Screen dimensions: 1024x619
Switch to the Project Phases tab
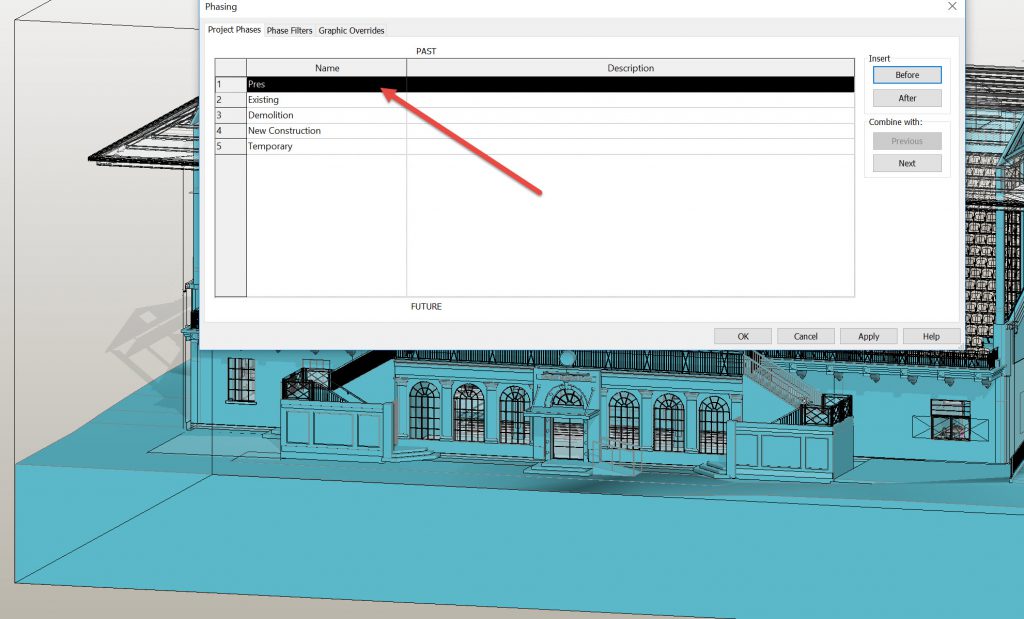click(x=234, y=30)
